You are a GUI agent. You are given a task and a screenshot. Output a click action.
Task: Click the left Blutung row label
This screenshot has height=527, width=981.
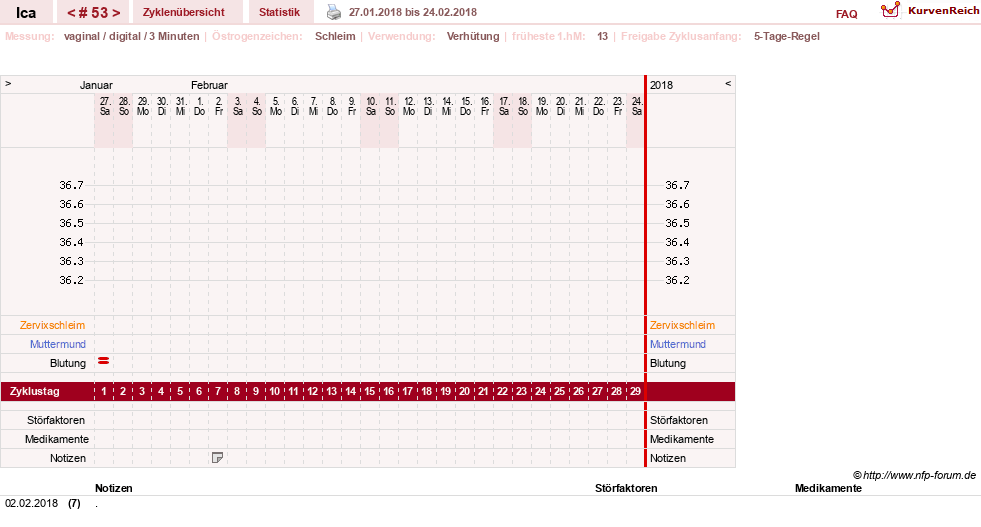pyautogui.click(x=68, y=363)
